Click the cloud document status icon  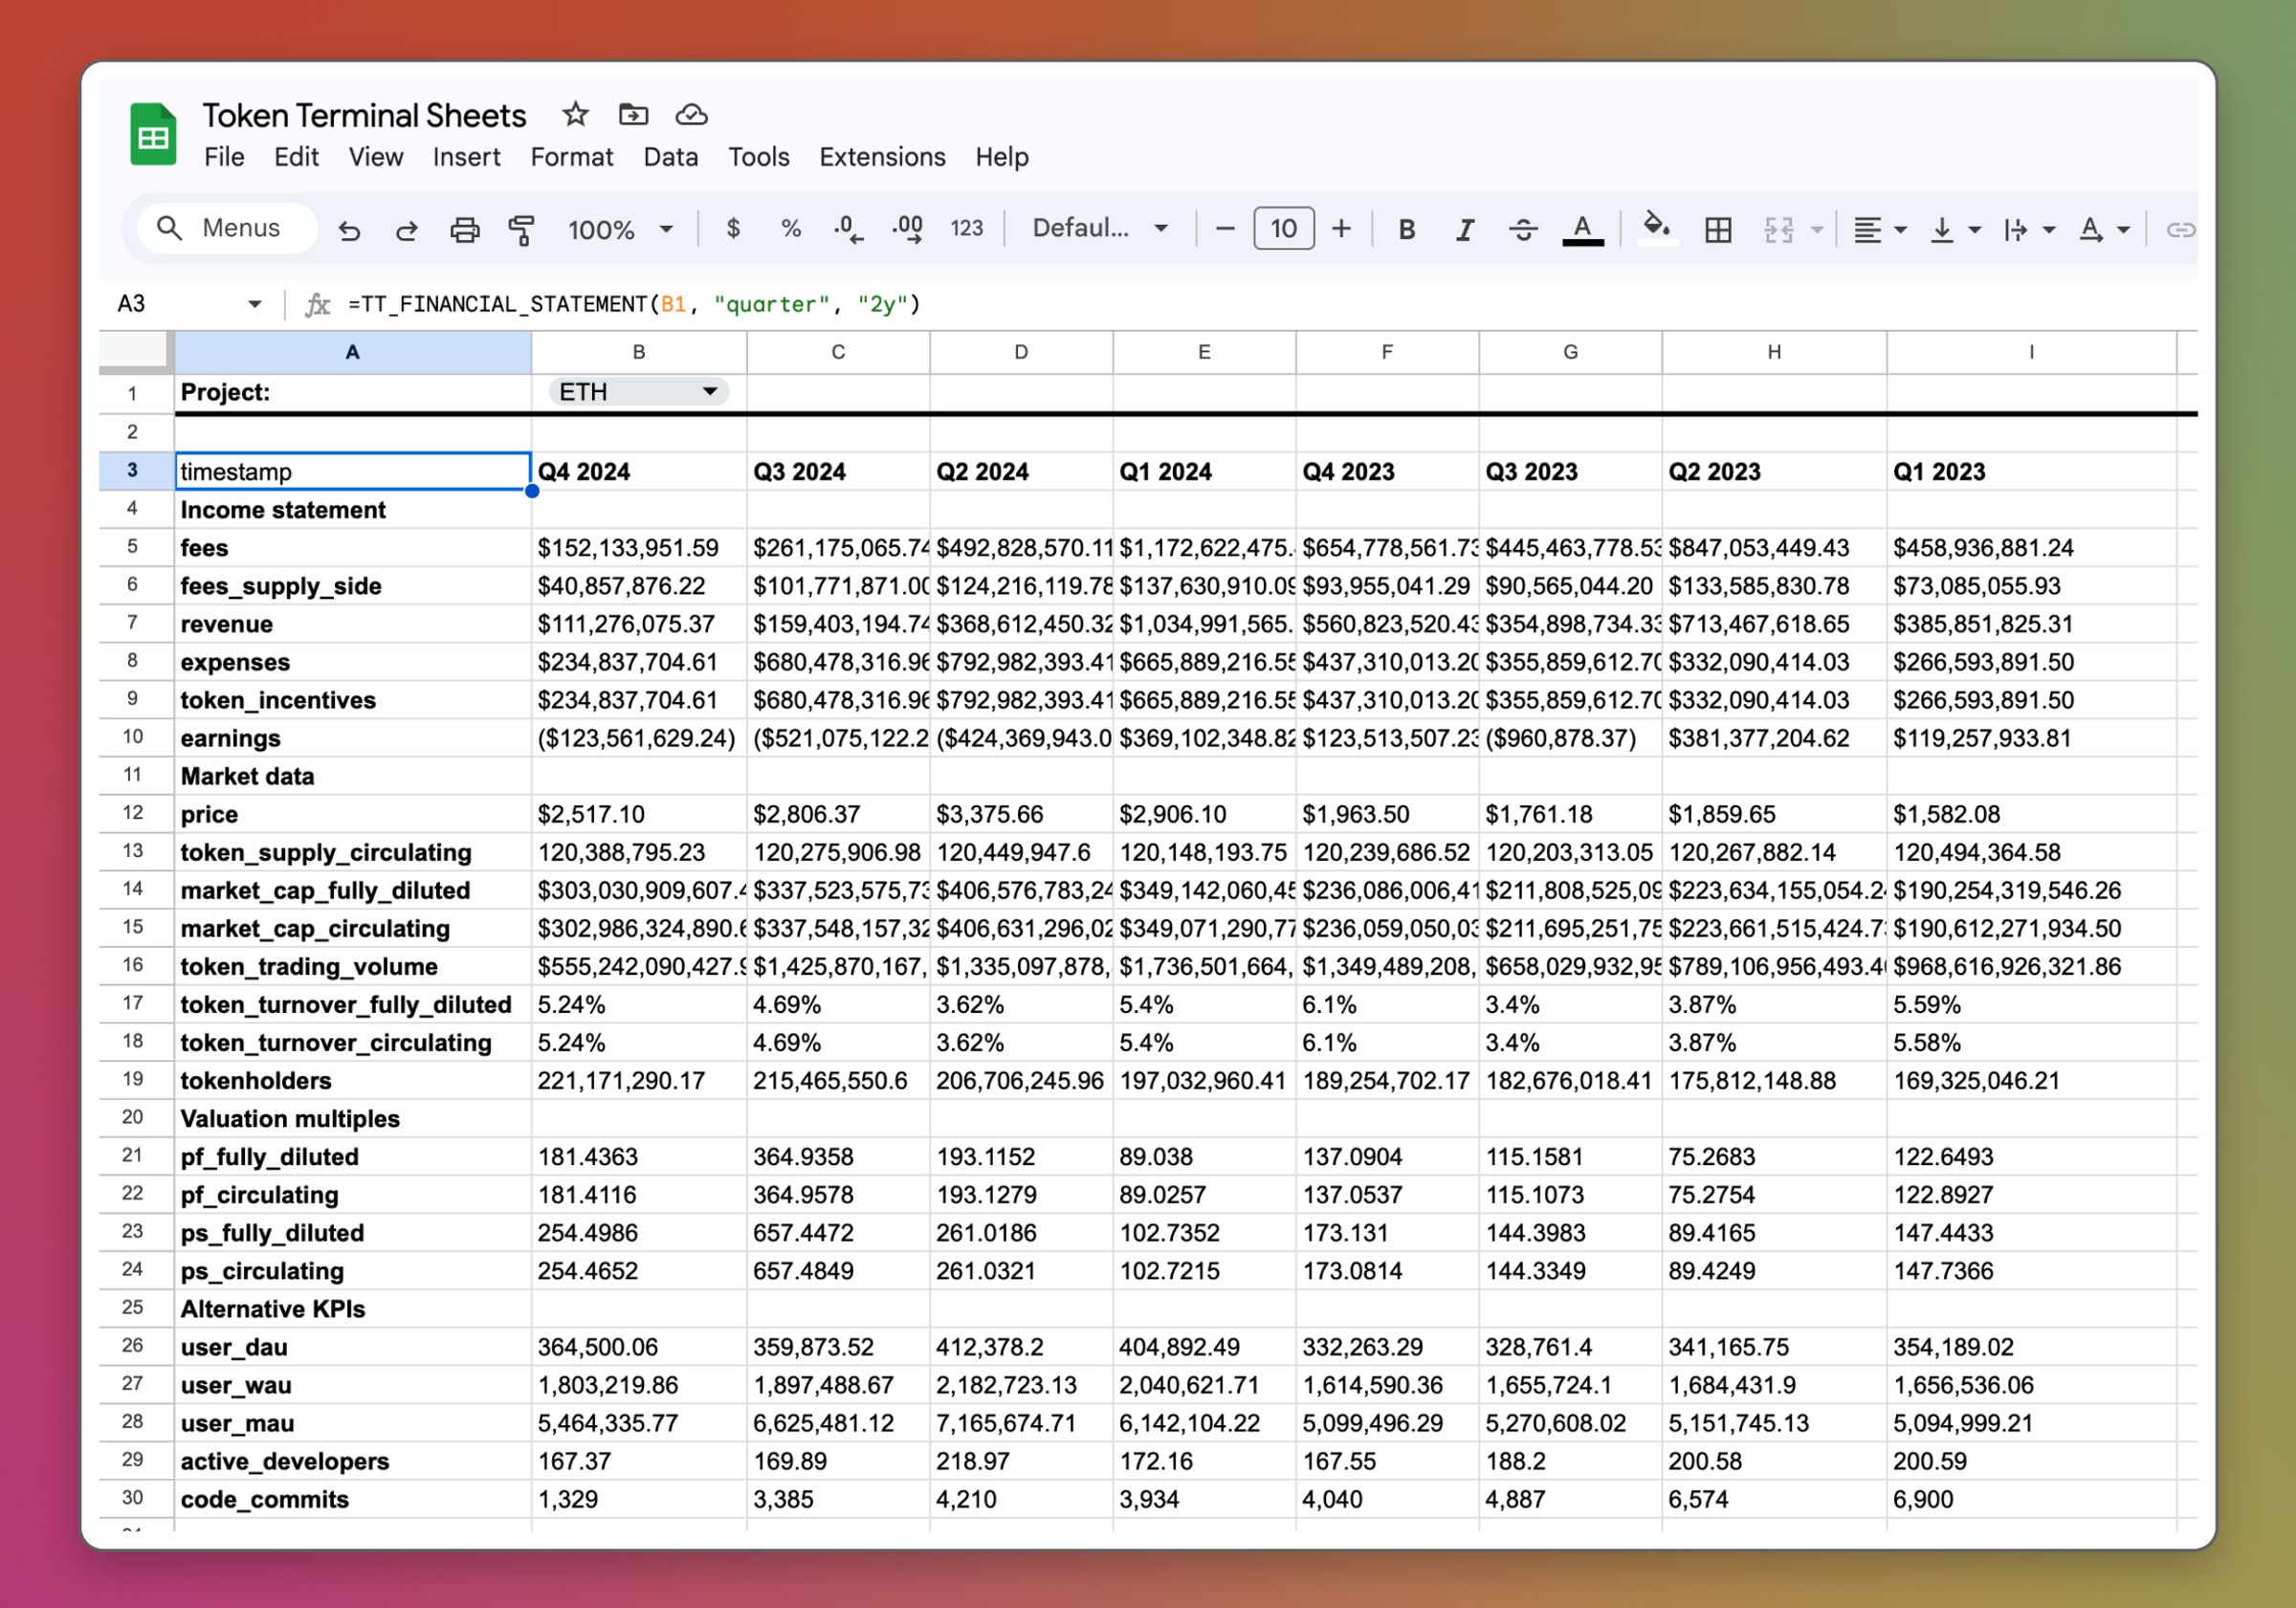pyautogui.click(x=691, y=115)
